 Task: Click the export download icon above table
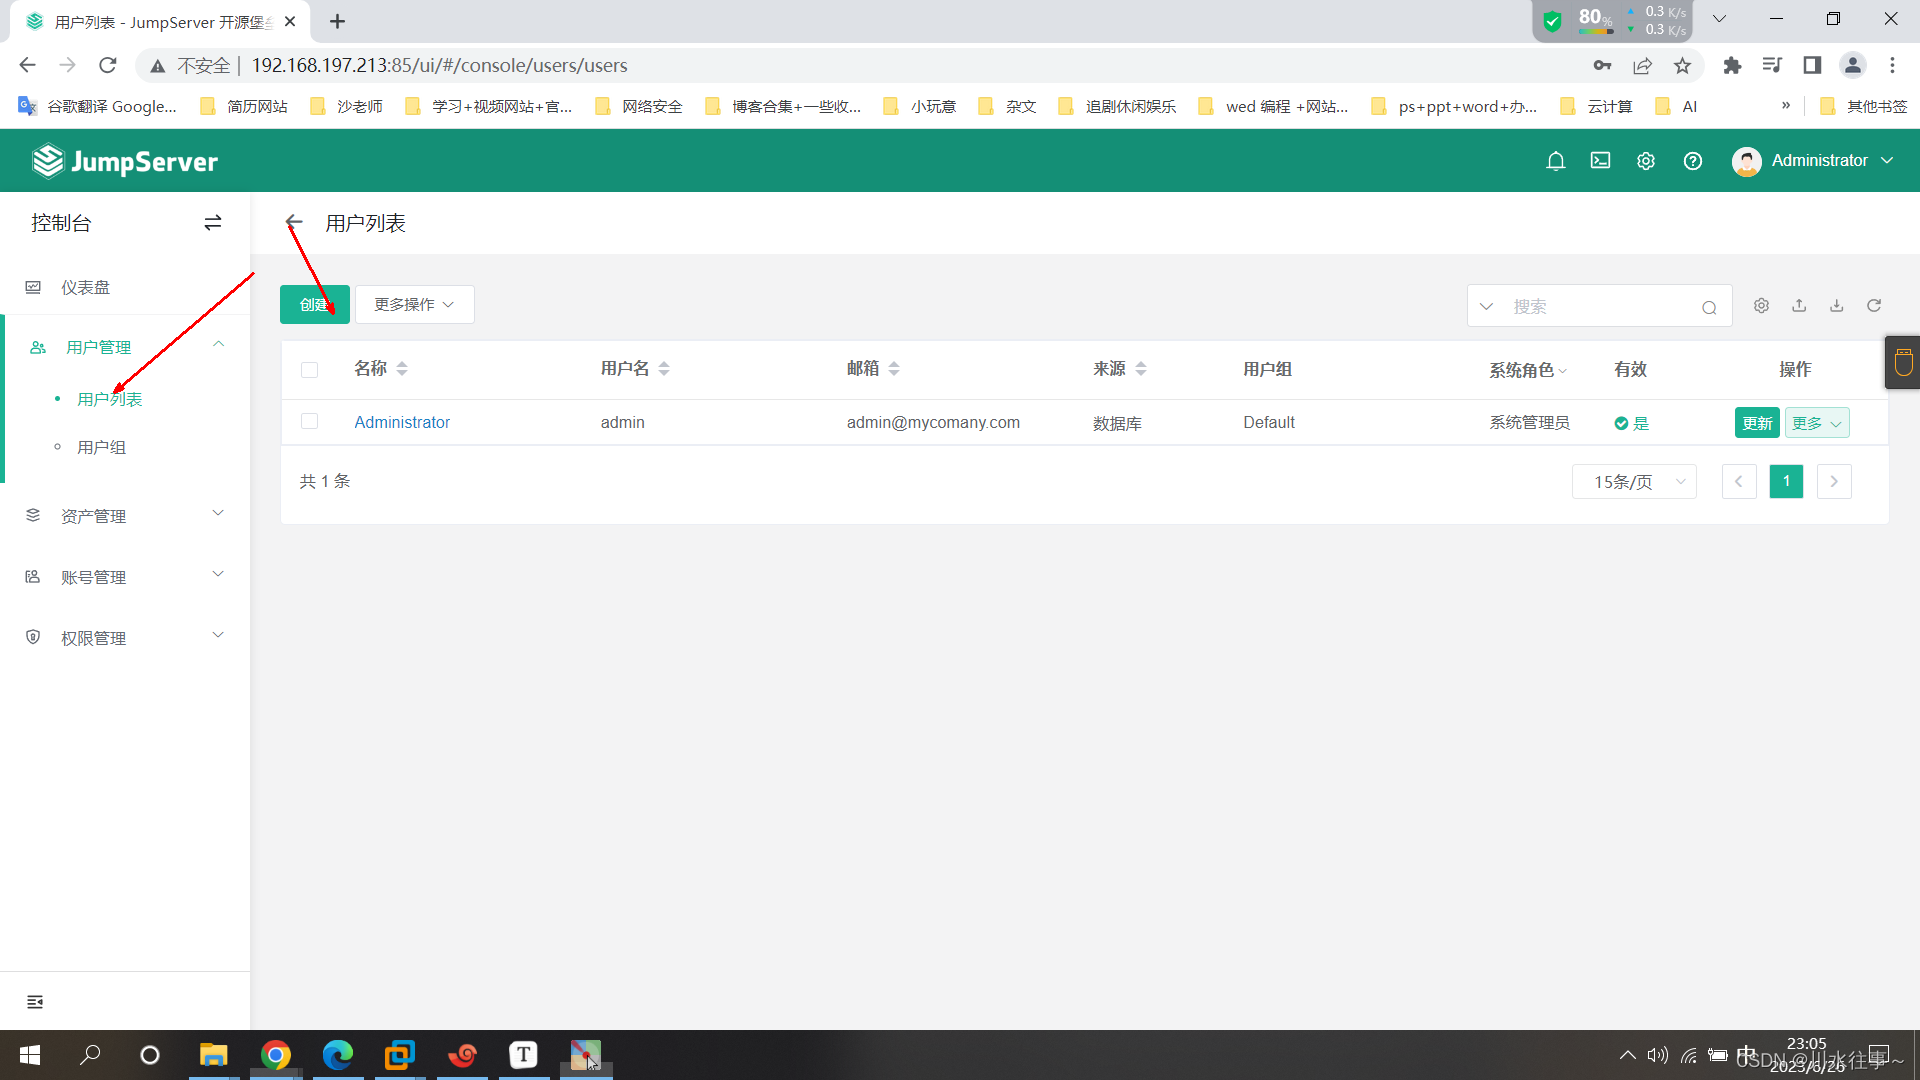[1836, 306]
